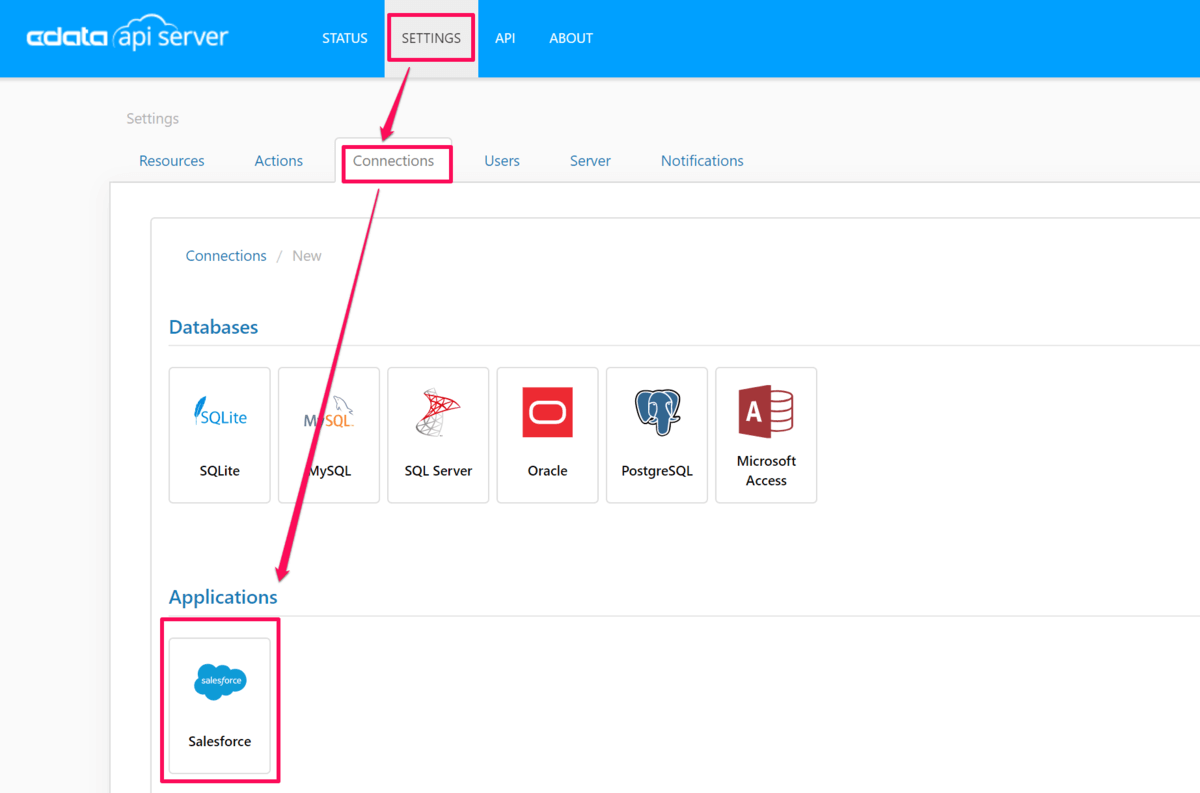Image resolution: width=1200 pixels, height=793 pixels.
Task: Choose the PostgreSQL elephant tile
Action: 657,435
